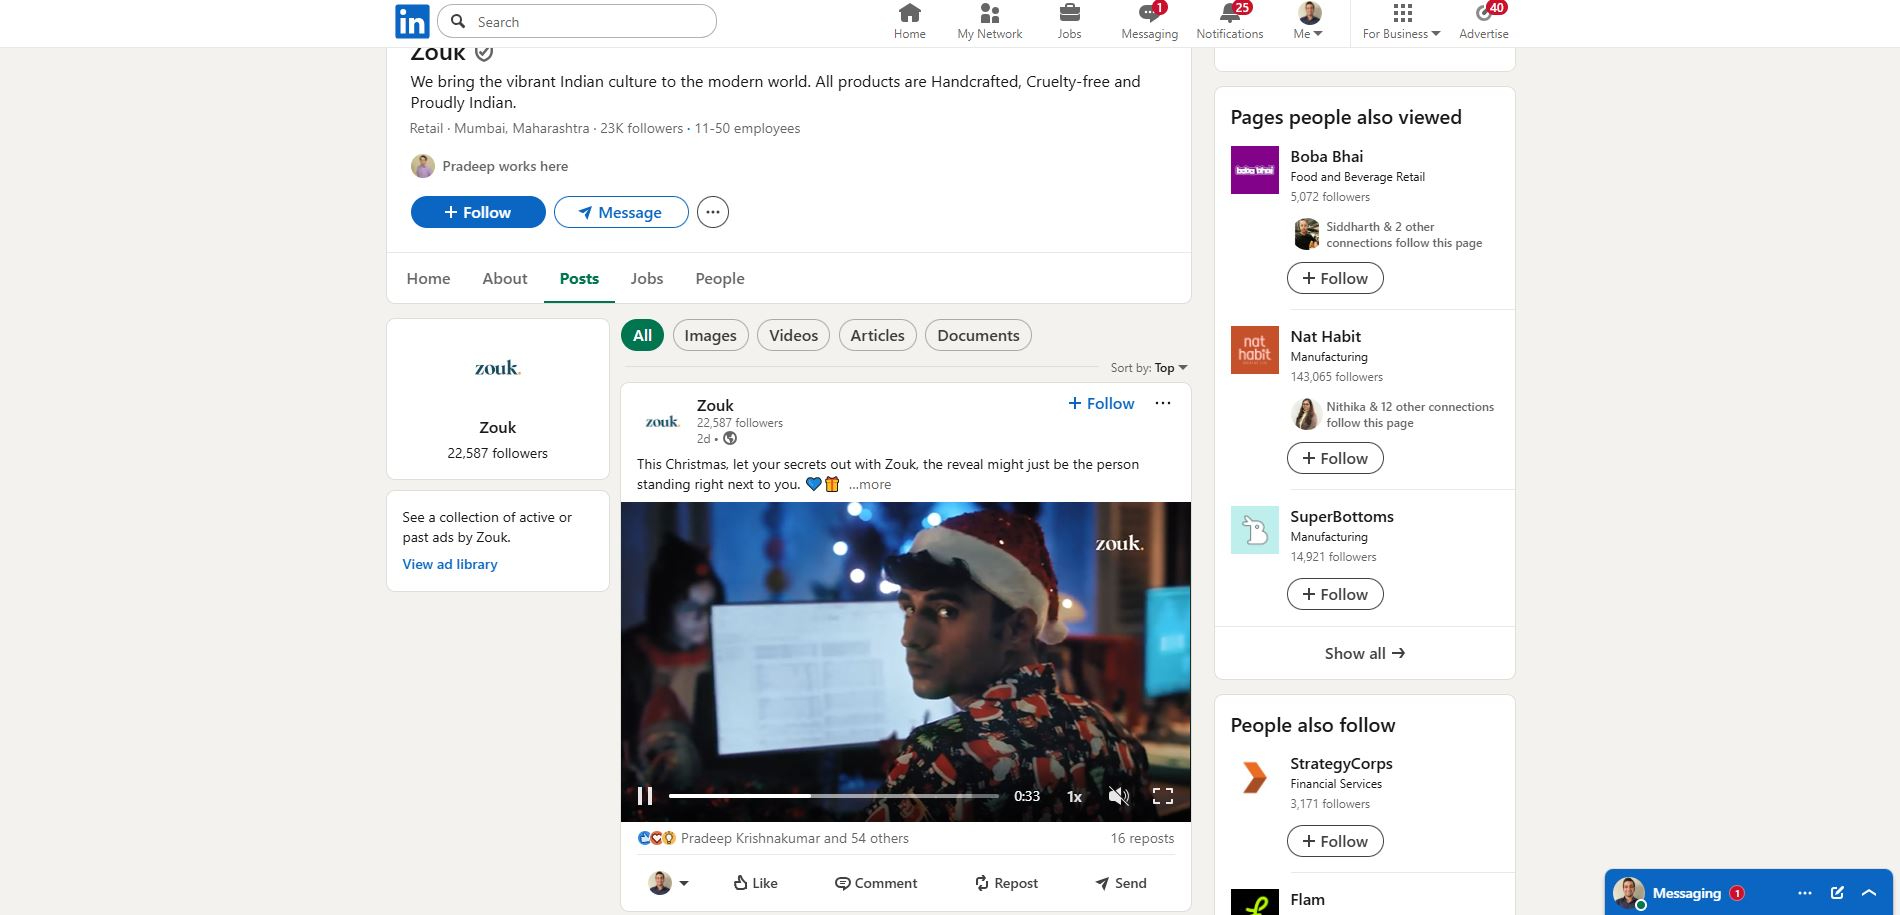Open more options on Zouk page

[713, 212]
